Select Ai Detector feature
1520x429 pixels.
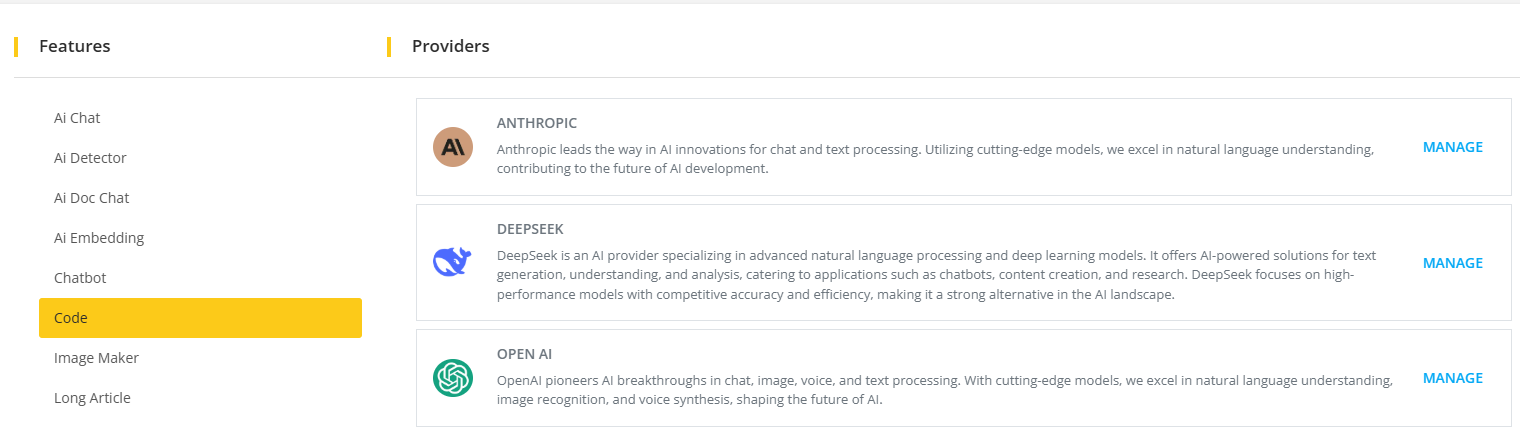pyautogui.click(x=90, y=158)
